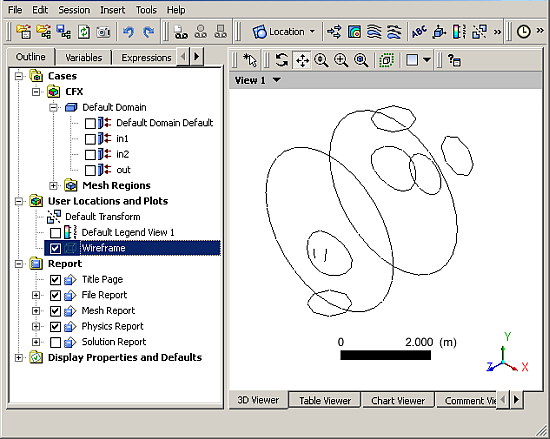The width and height of the screenshot is (550, 439).
Task: Click the contour plot icon
Action: (354, 32)
